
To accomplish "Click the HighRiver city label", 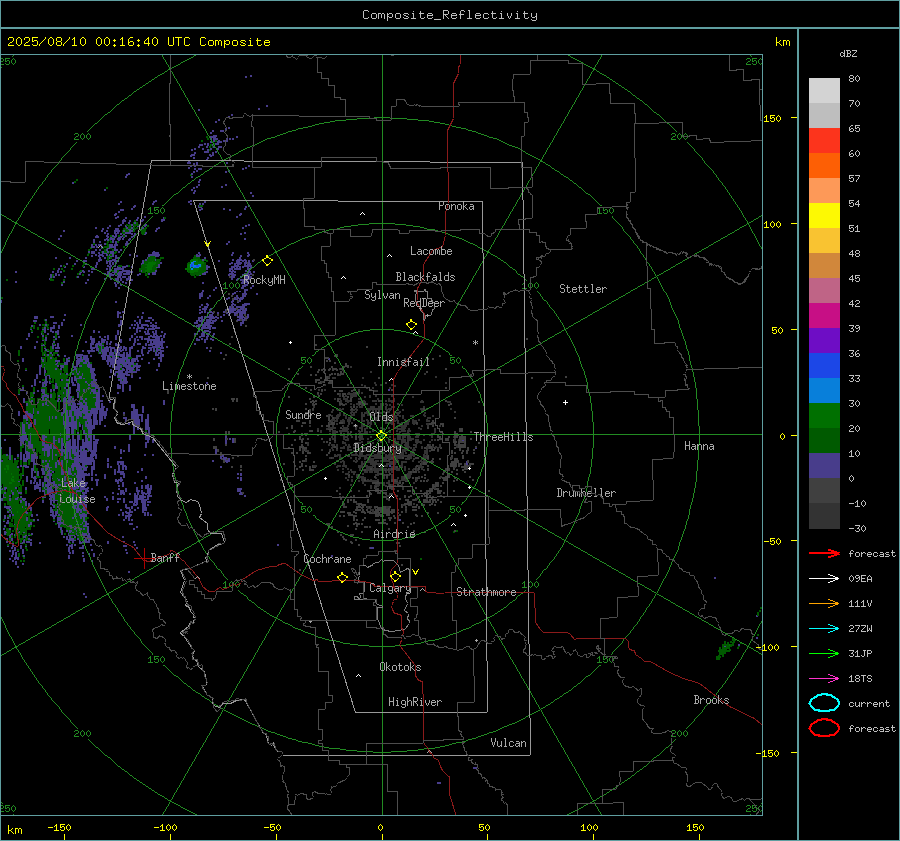I will [x=415, y=702].
